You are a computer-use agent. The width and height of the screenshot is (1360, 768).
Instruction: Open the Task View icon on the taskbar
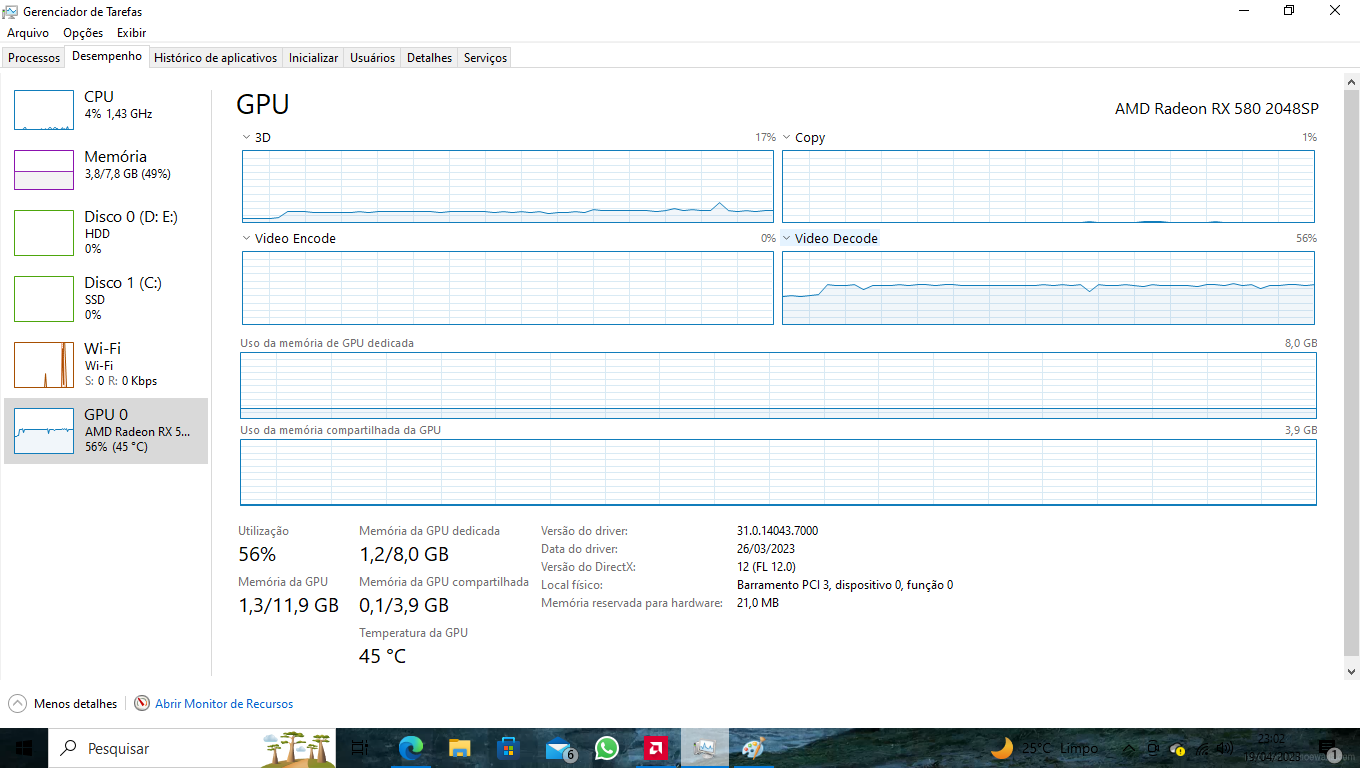point(360,748)
